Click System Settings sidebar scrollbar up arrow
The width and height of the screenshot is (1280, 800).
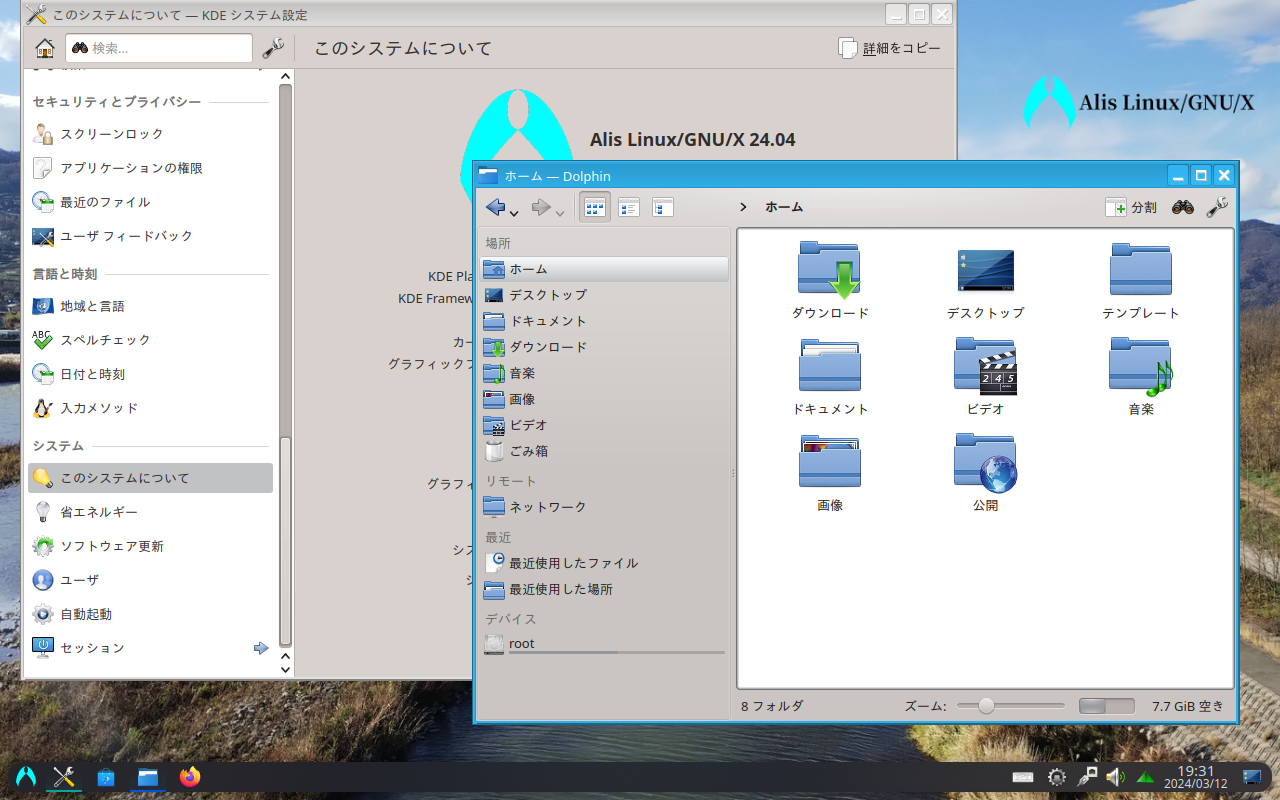pos(285,77)
